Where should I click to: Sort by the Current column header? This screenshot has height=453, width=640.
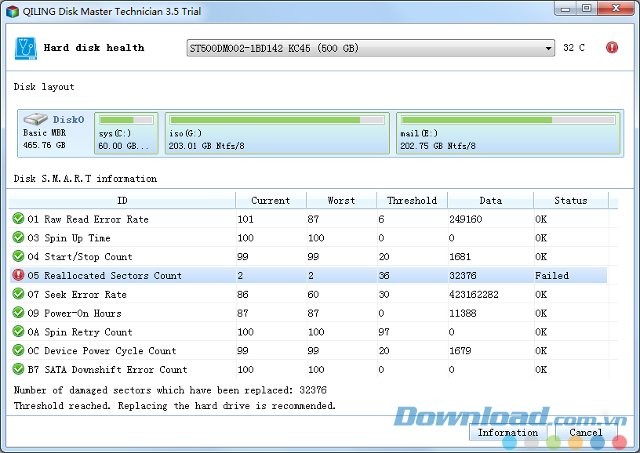(x=270, y=200)
